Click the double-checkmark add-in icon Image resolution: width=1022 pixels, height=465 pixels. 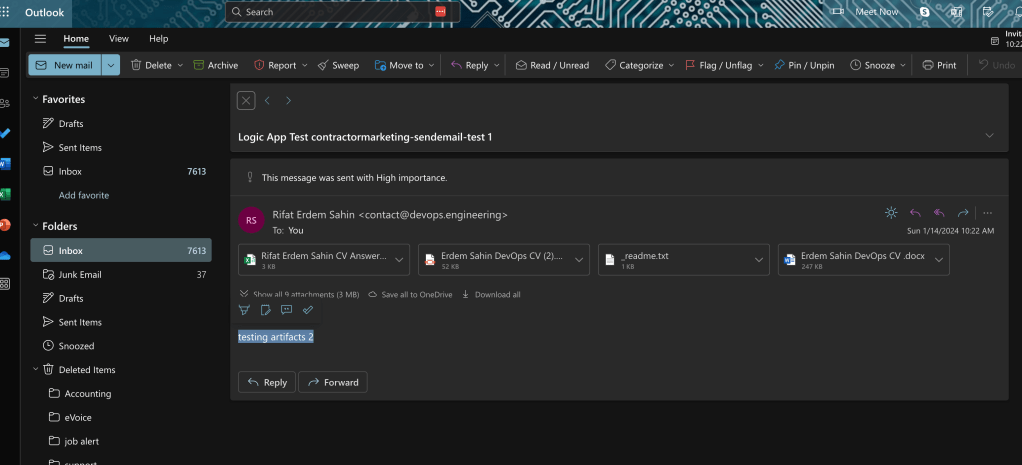(x=308, y=310)
